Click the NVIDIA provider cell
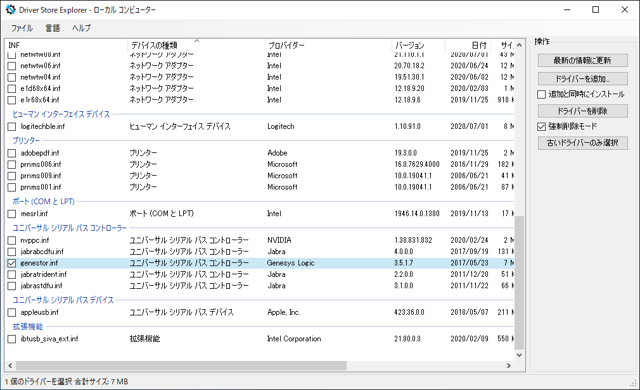The width and height of the screenshot is (640, 390). click(x=279, y=240)
